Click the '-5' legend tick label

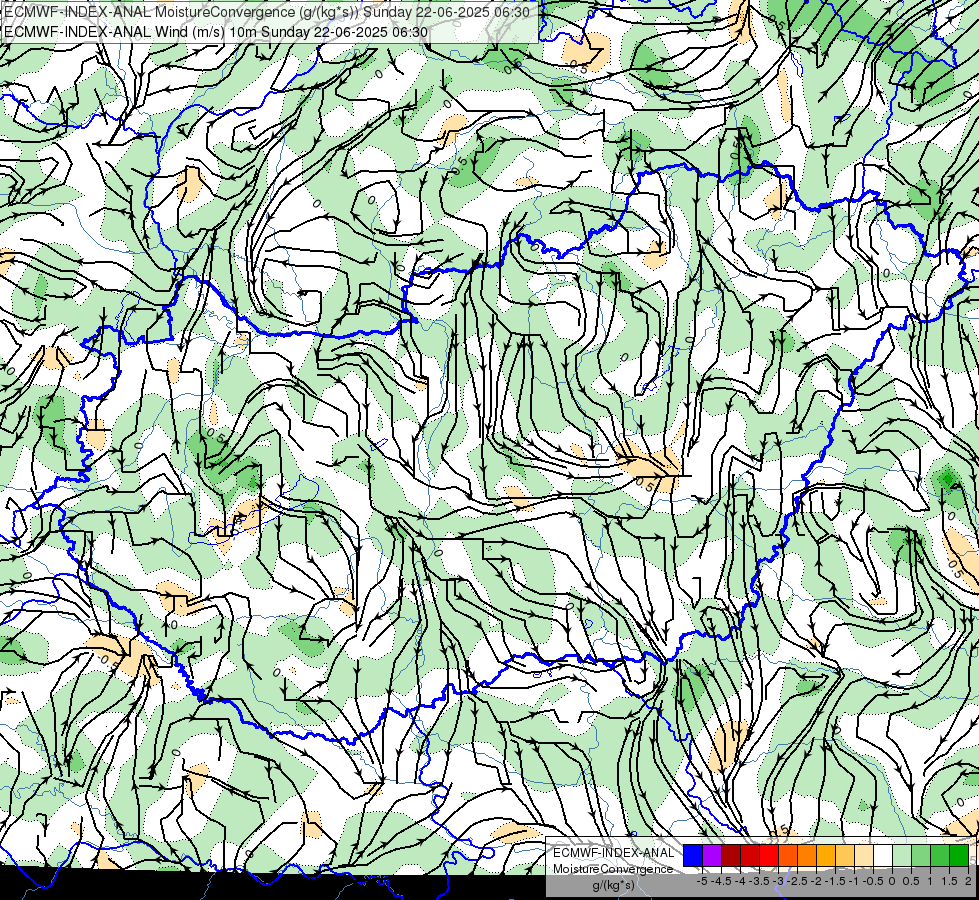[702, 881]
